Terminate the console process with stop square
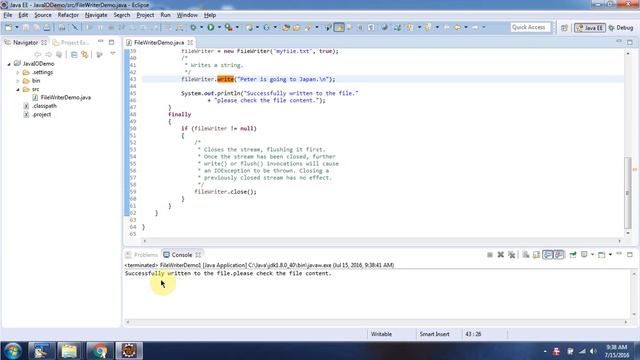Image resolution: width=640 pixels, height=360 pixels. coord(490,255)
